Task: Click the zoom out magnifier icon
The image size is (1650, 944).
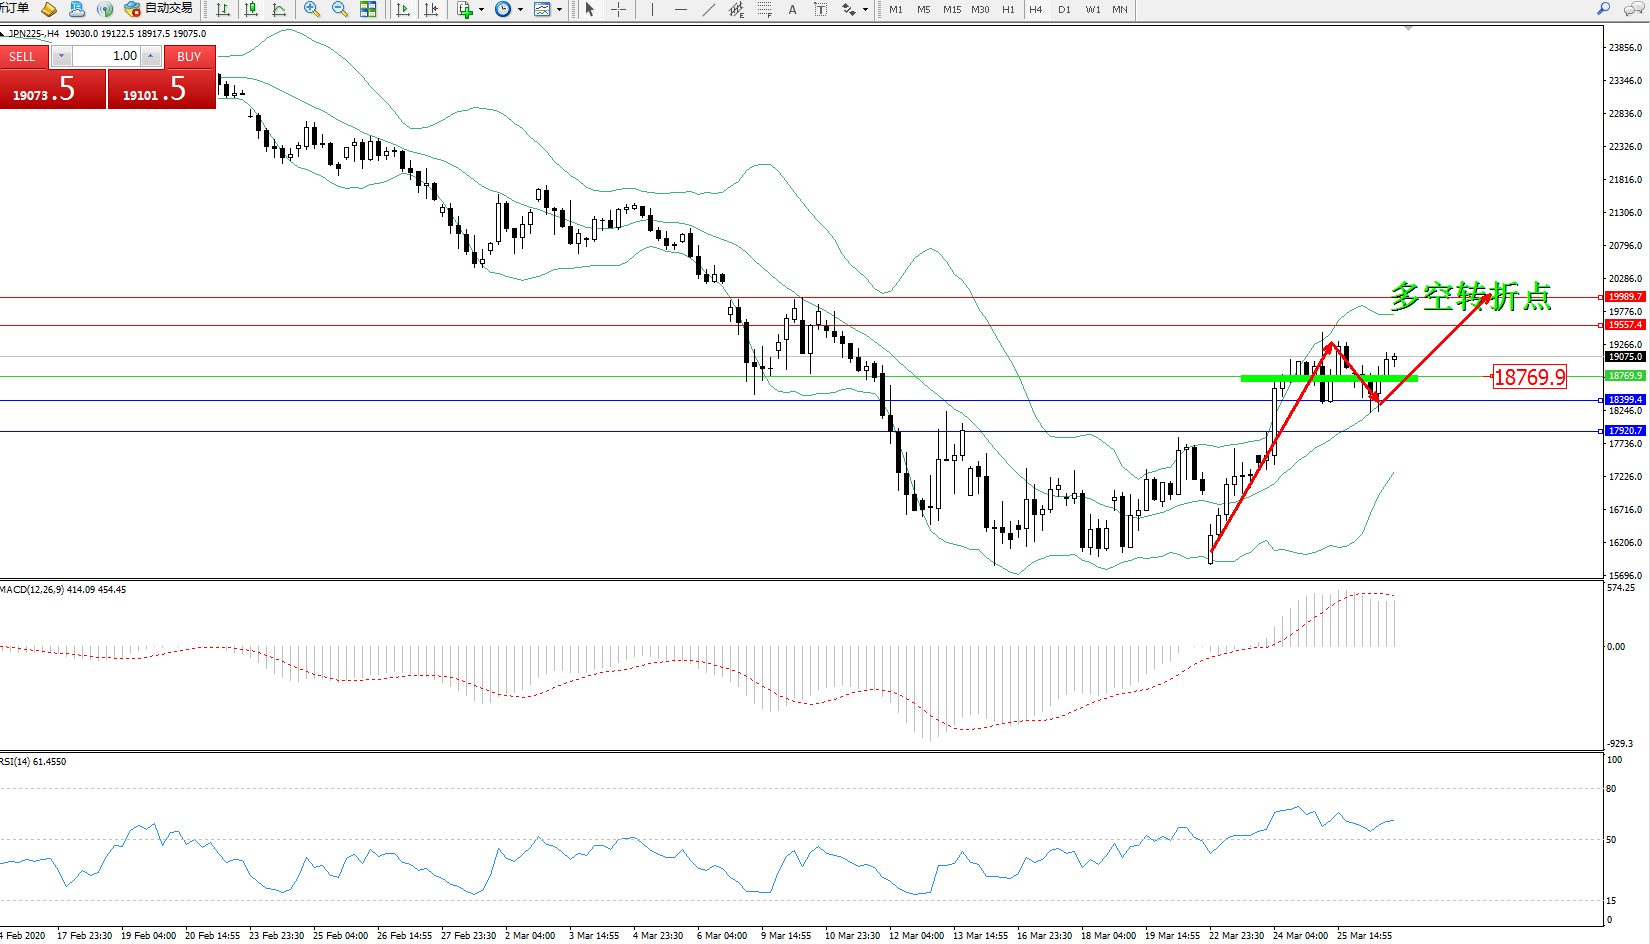Action: tap(340, 10)
